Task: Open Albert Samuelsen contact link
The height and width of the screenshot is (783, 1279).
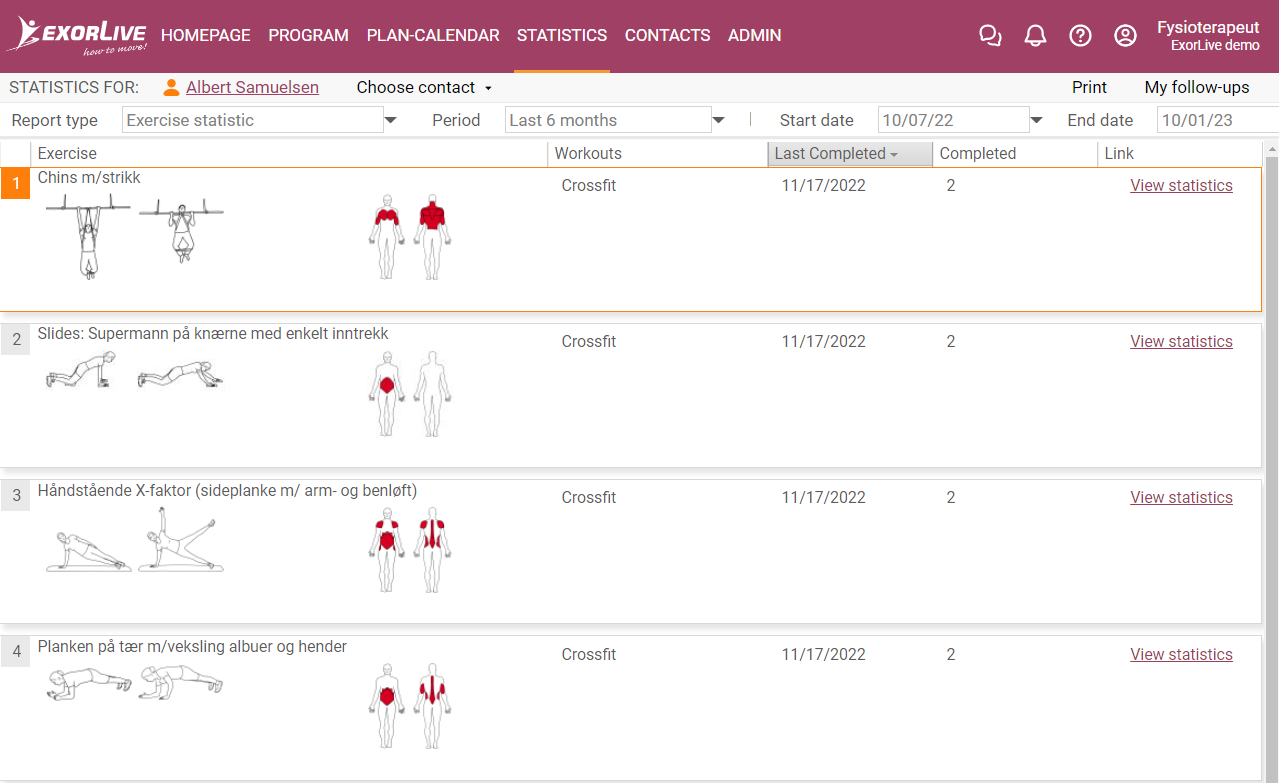Action: pos(252,87)
